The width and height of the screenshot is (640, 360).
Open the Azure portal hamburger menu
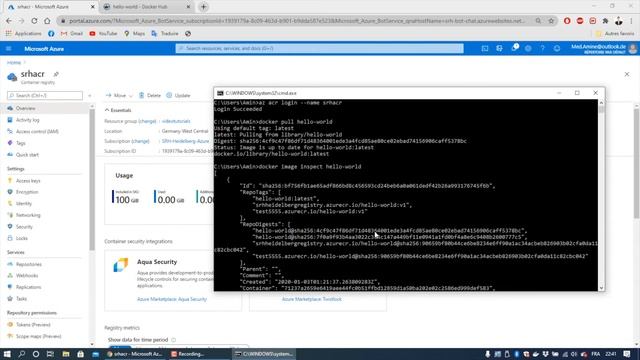coord(9,49)
